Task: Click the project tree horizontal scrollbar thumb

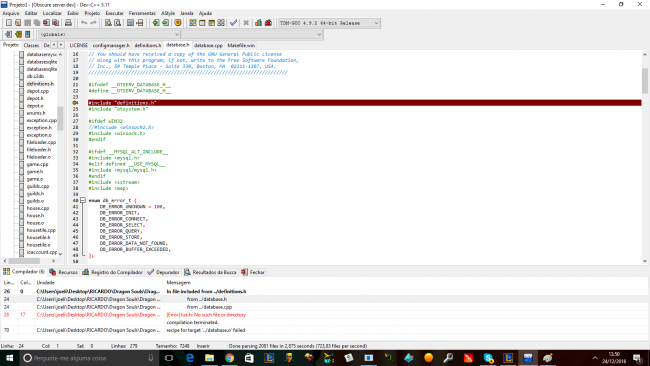Action: click(x=24, y=261)
